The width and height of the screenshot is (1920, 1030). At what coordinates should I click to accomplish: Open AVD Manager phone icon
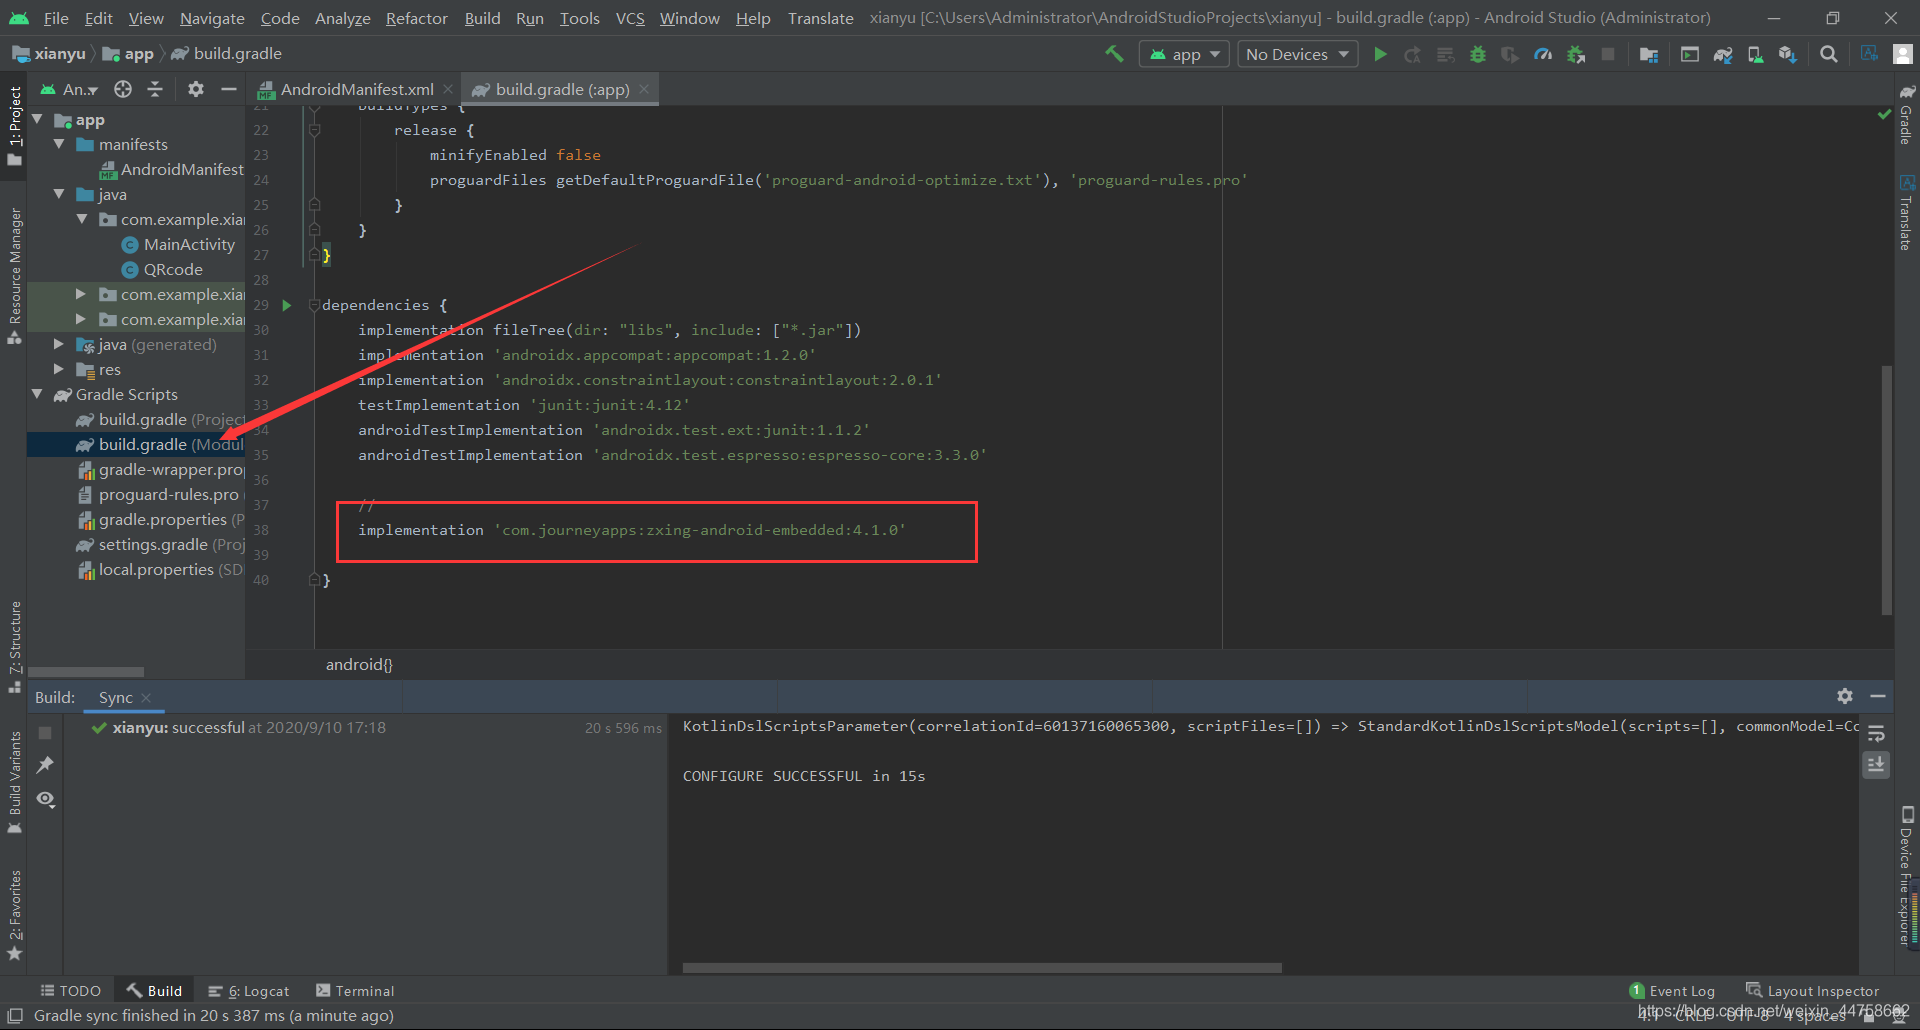pyautogui.click(x=1755, y=54)
